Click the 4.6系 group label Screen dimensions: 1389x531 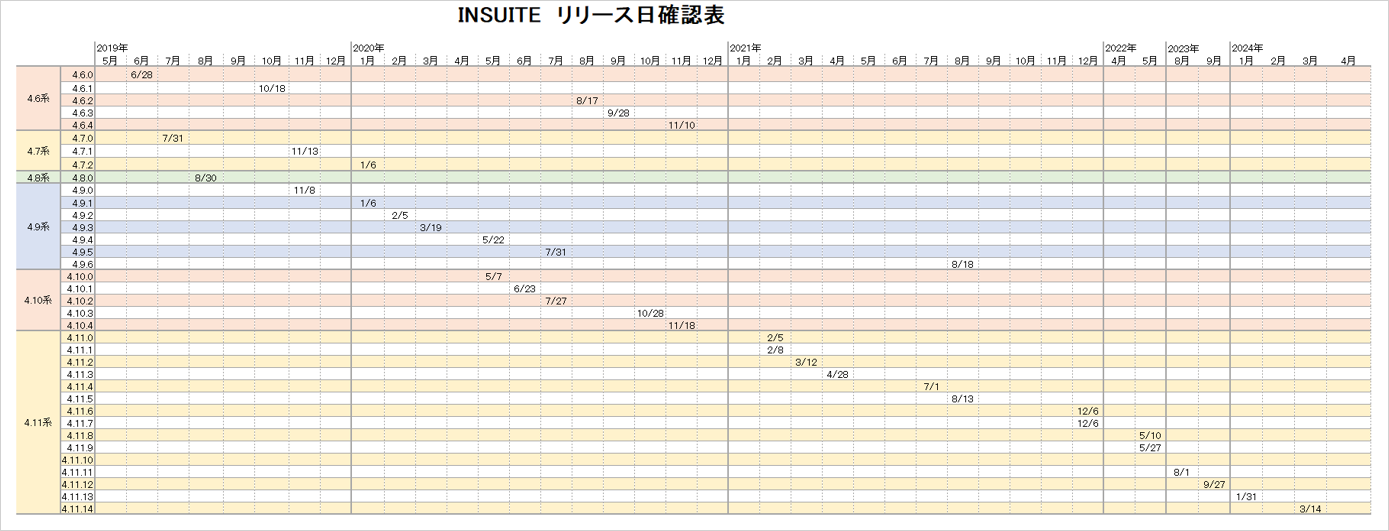[38, 99]
